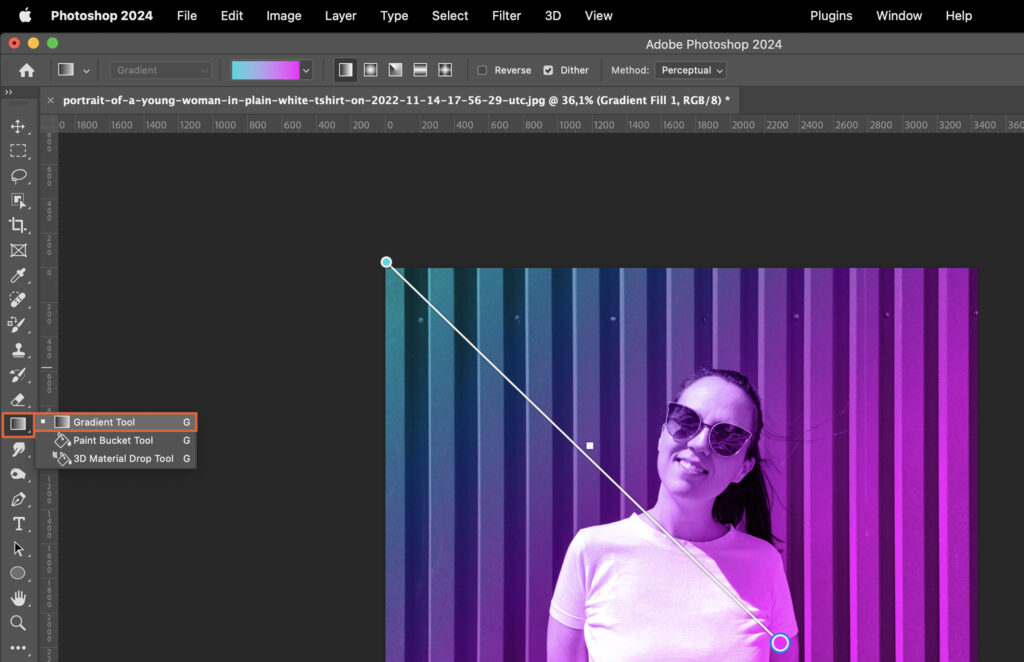Select Paint Bucket Tool from the flyout menu
The width and height of the screenshot is (1024, 662).
[x=113, y=440]
